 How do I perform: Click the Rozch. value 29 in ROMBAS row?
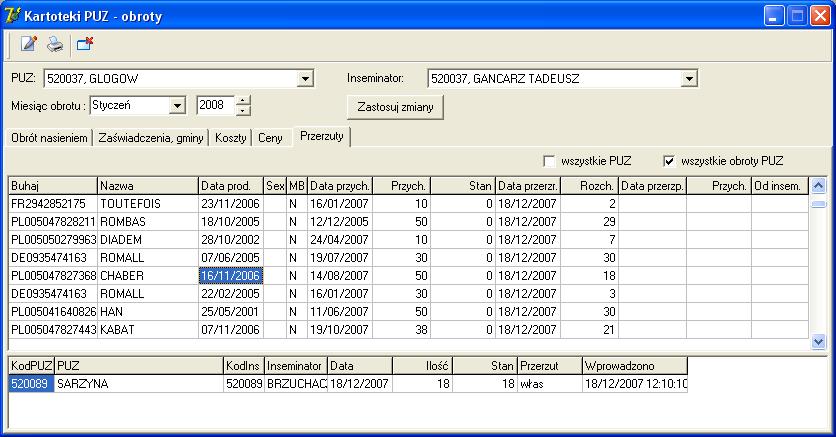point(589,222)
